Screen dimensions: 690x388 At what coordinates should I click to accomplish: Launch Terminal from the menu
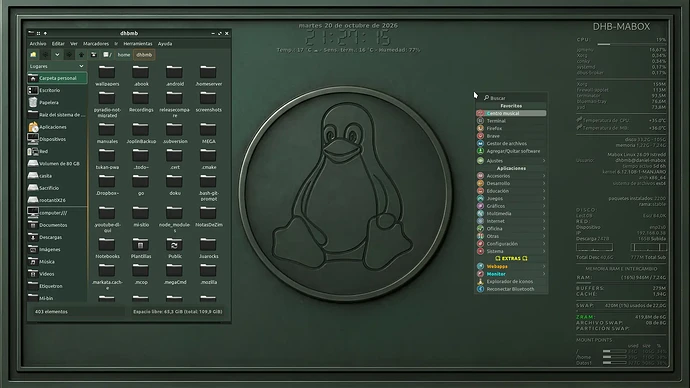511,121
